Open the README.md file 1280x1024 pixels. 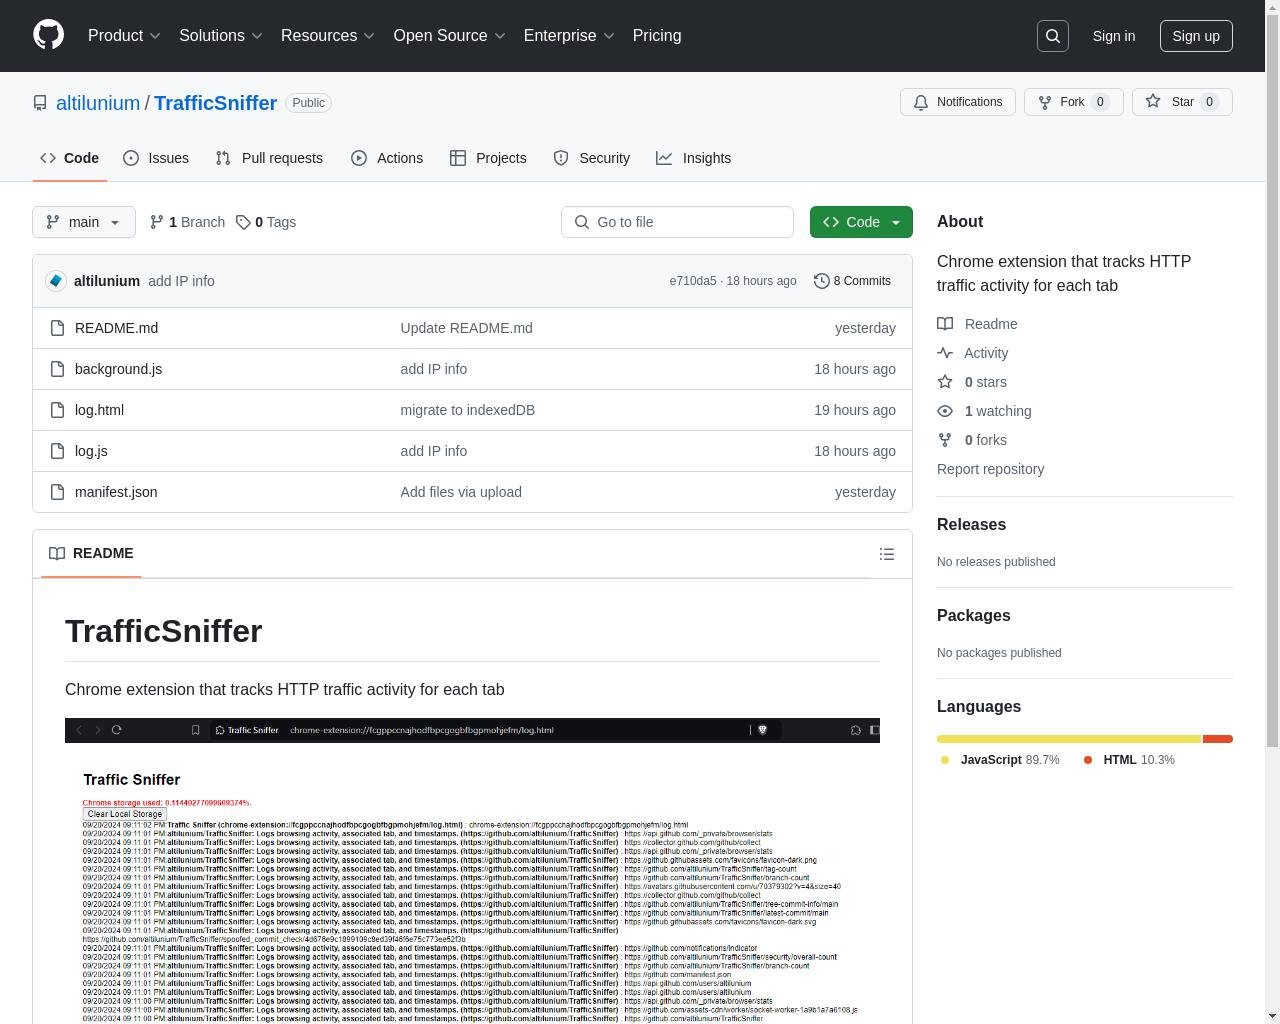click(x=116, y=328)
